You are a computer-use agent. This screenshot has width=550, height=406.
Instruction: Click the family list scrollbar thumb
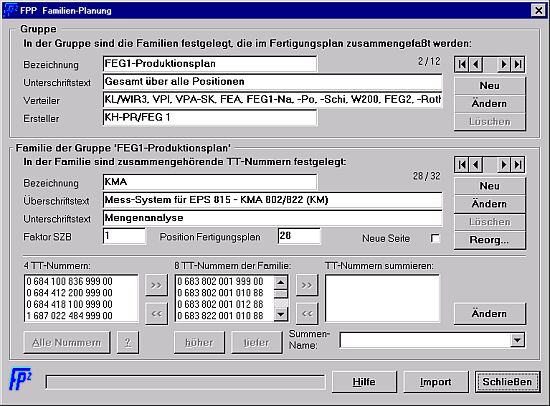281,294
